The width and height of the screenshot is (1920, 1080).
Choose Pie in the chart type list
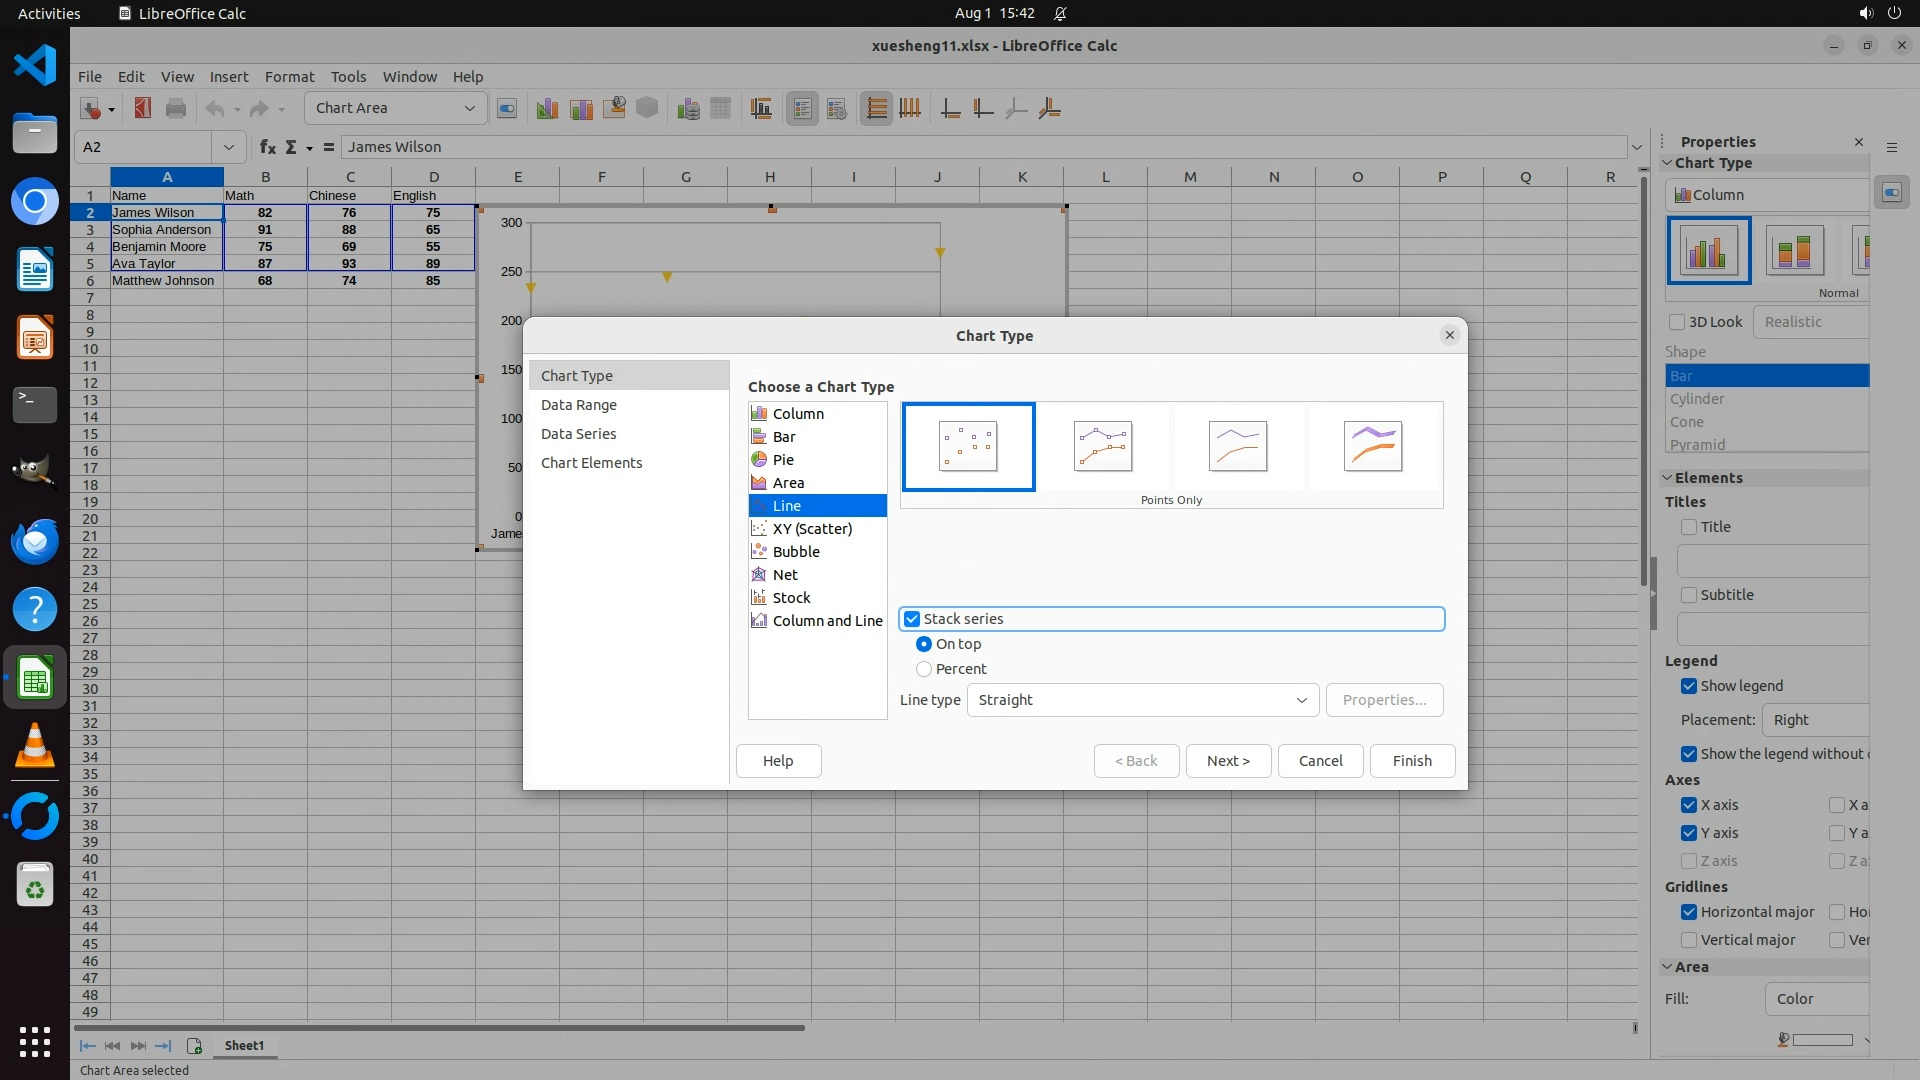point(783,460)
